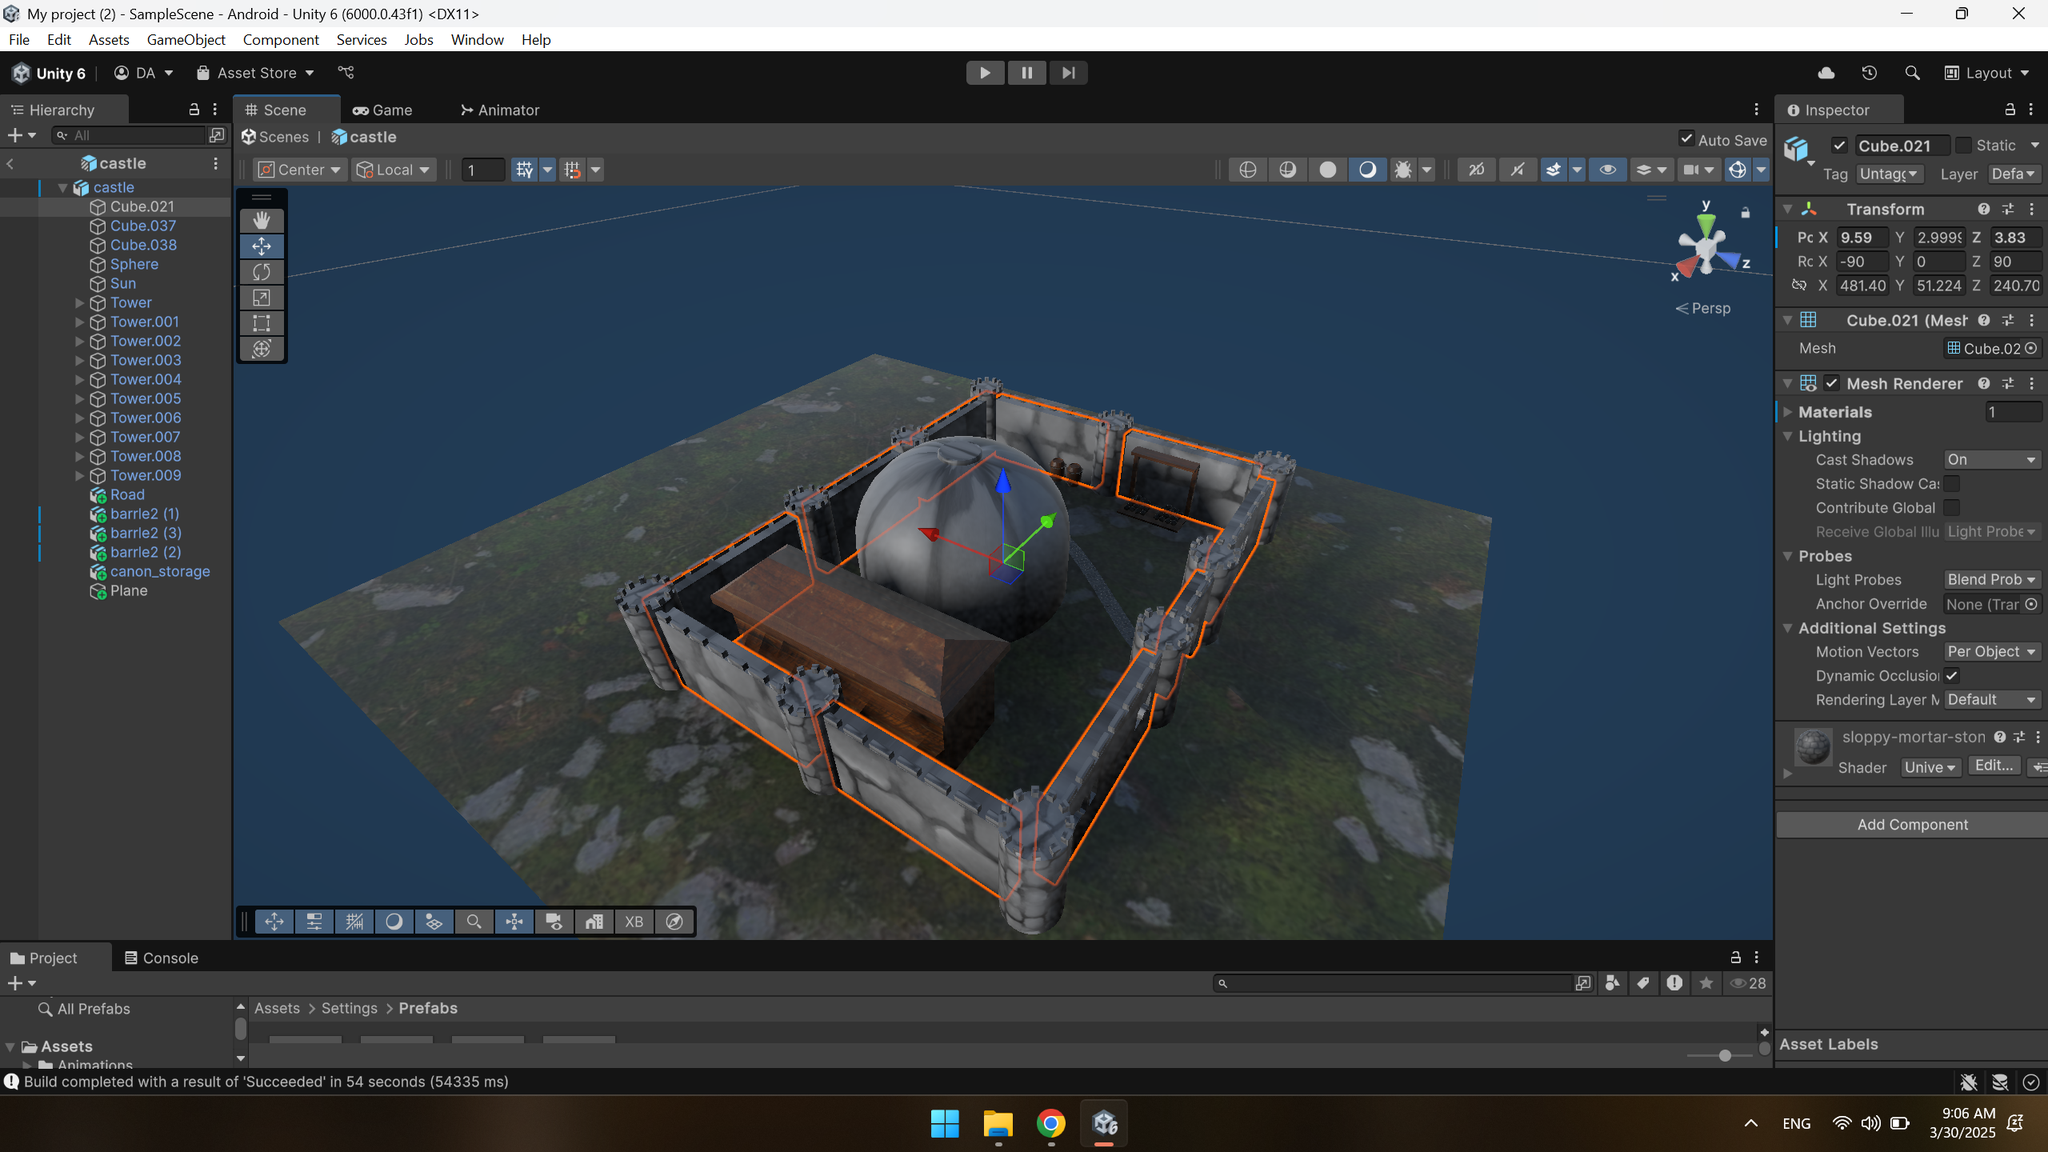Click the Edit button for material shader

coord(1993,766)
